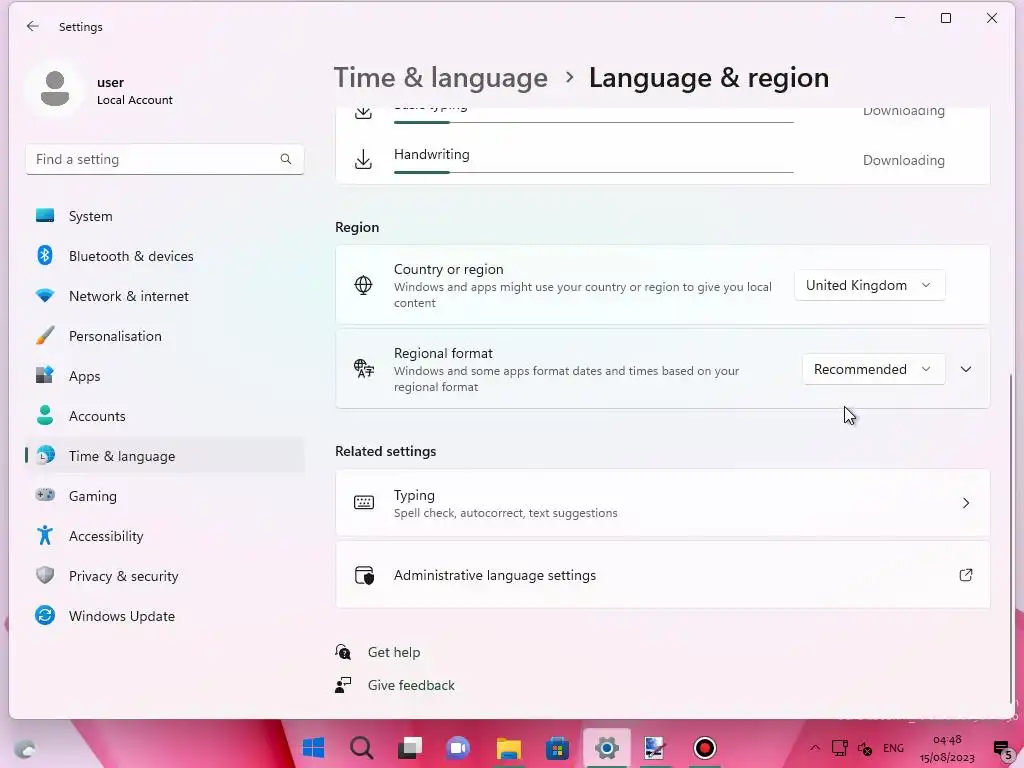Open Administrative language settings
This screenshot has height=768, width=1024.
pyautogui.click(x=662, y=575)
